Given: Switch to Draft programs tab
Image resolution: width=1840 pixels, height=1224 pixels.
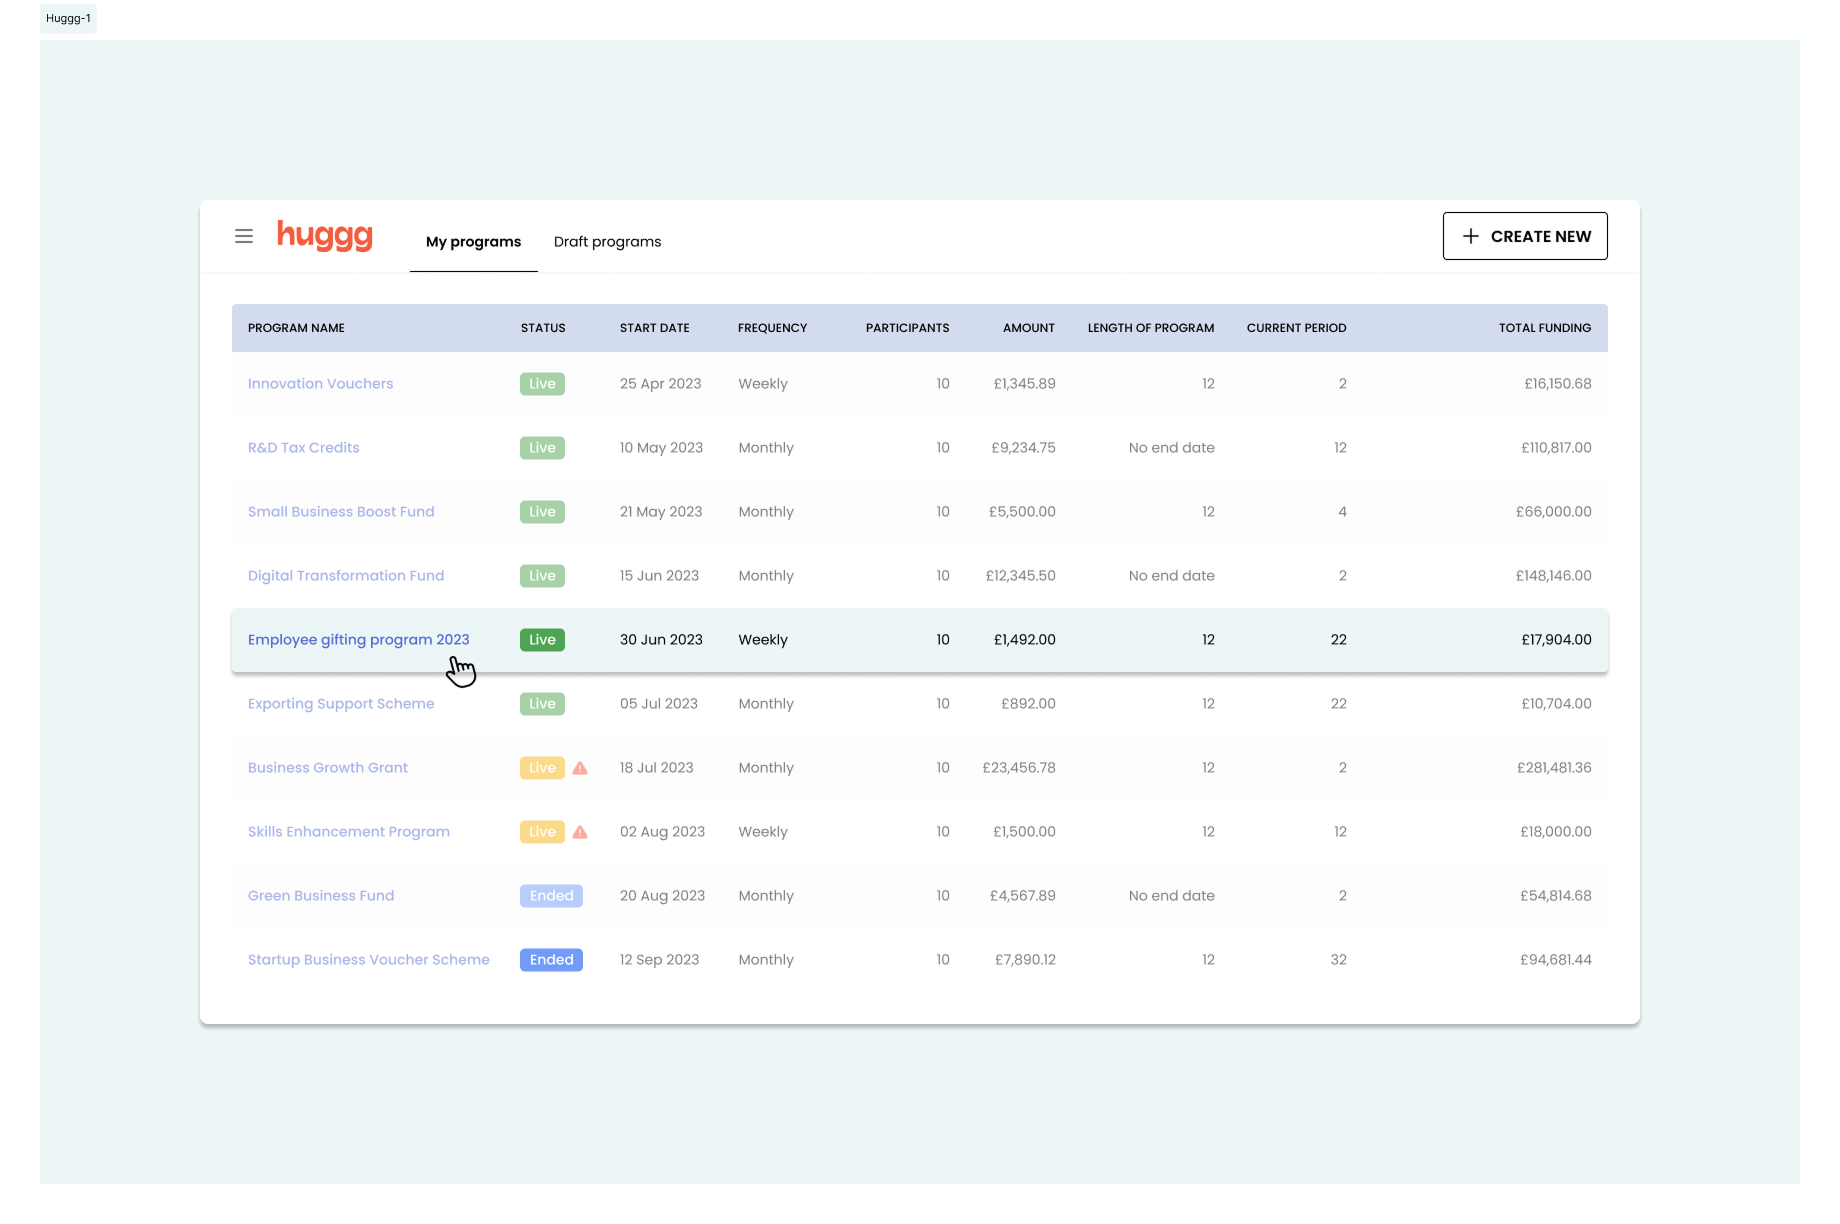Looking at the screenshot, I should coord(608,242).
